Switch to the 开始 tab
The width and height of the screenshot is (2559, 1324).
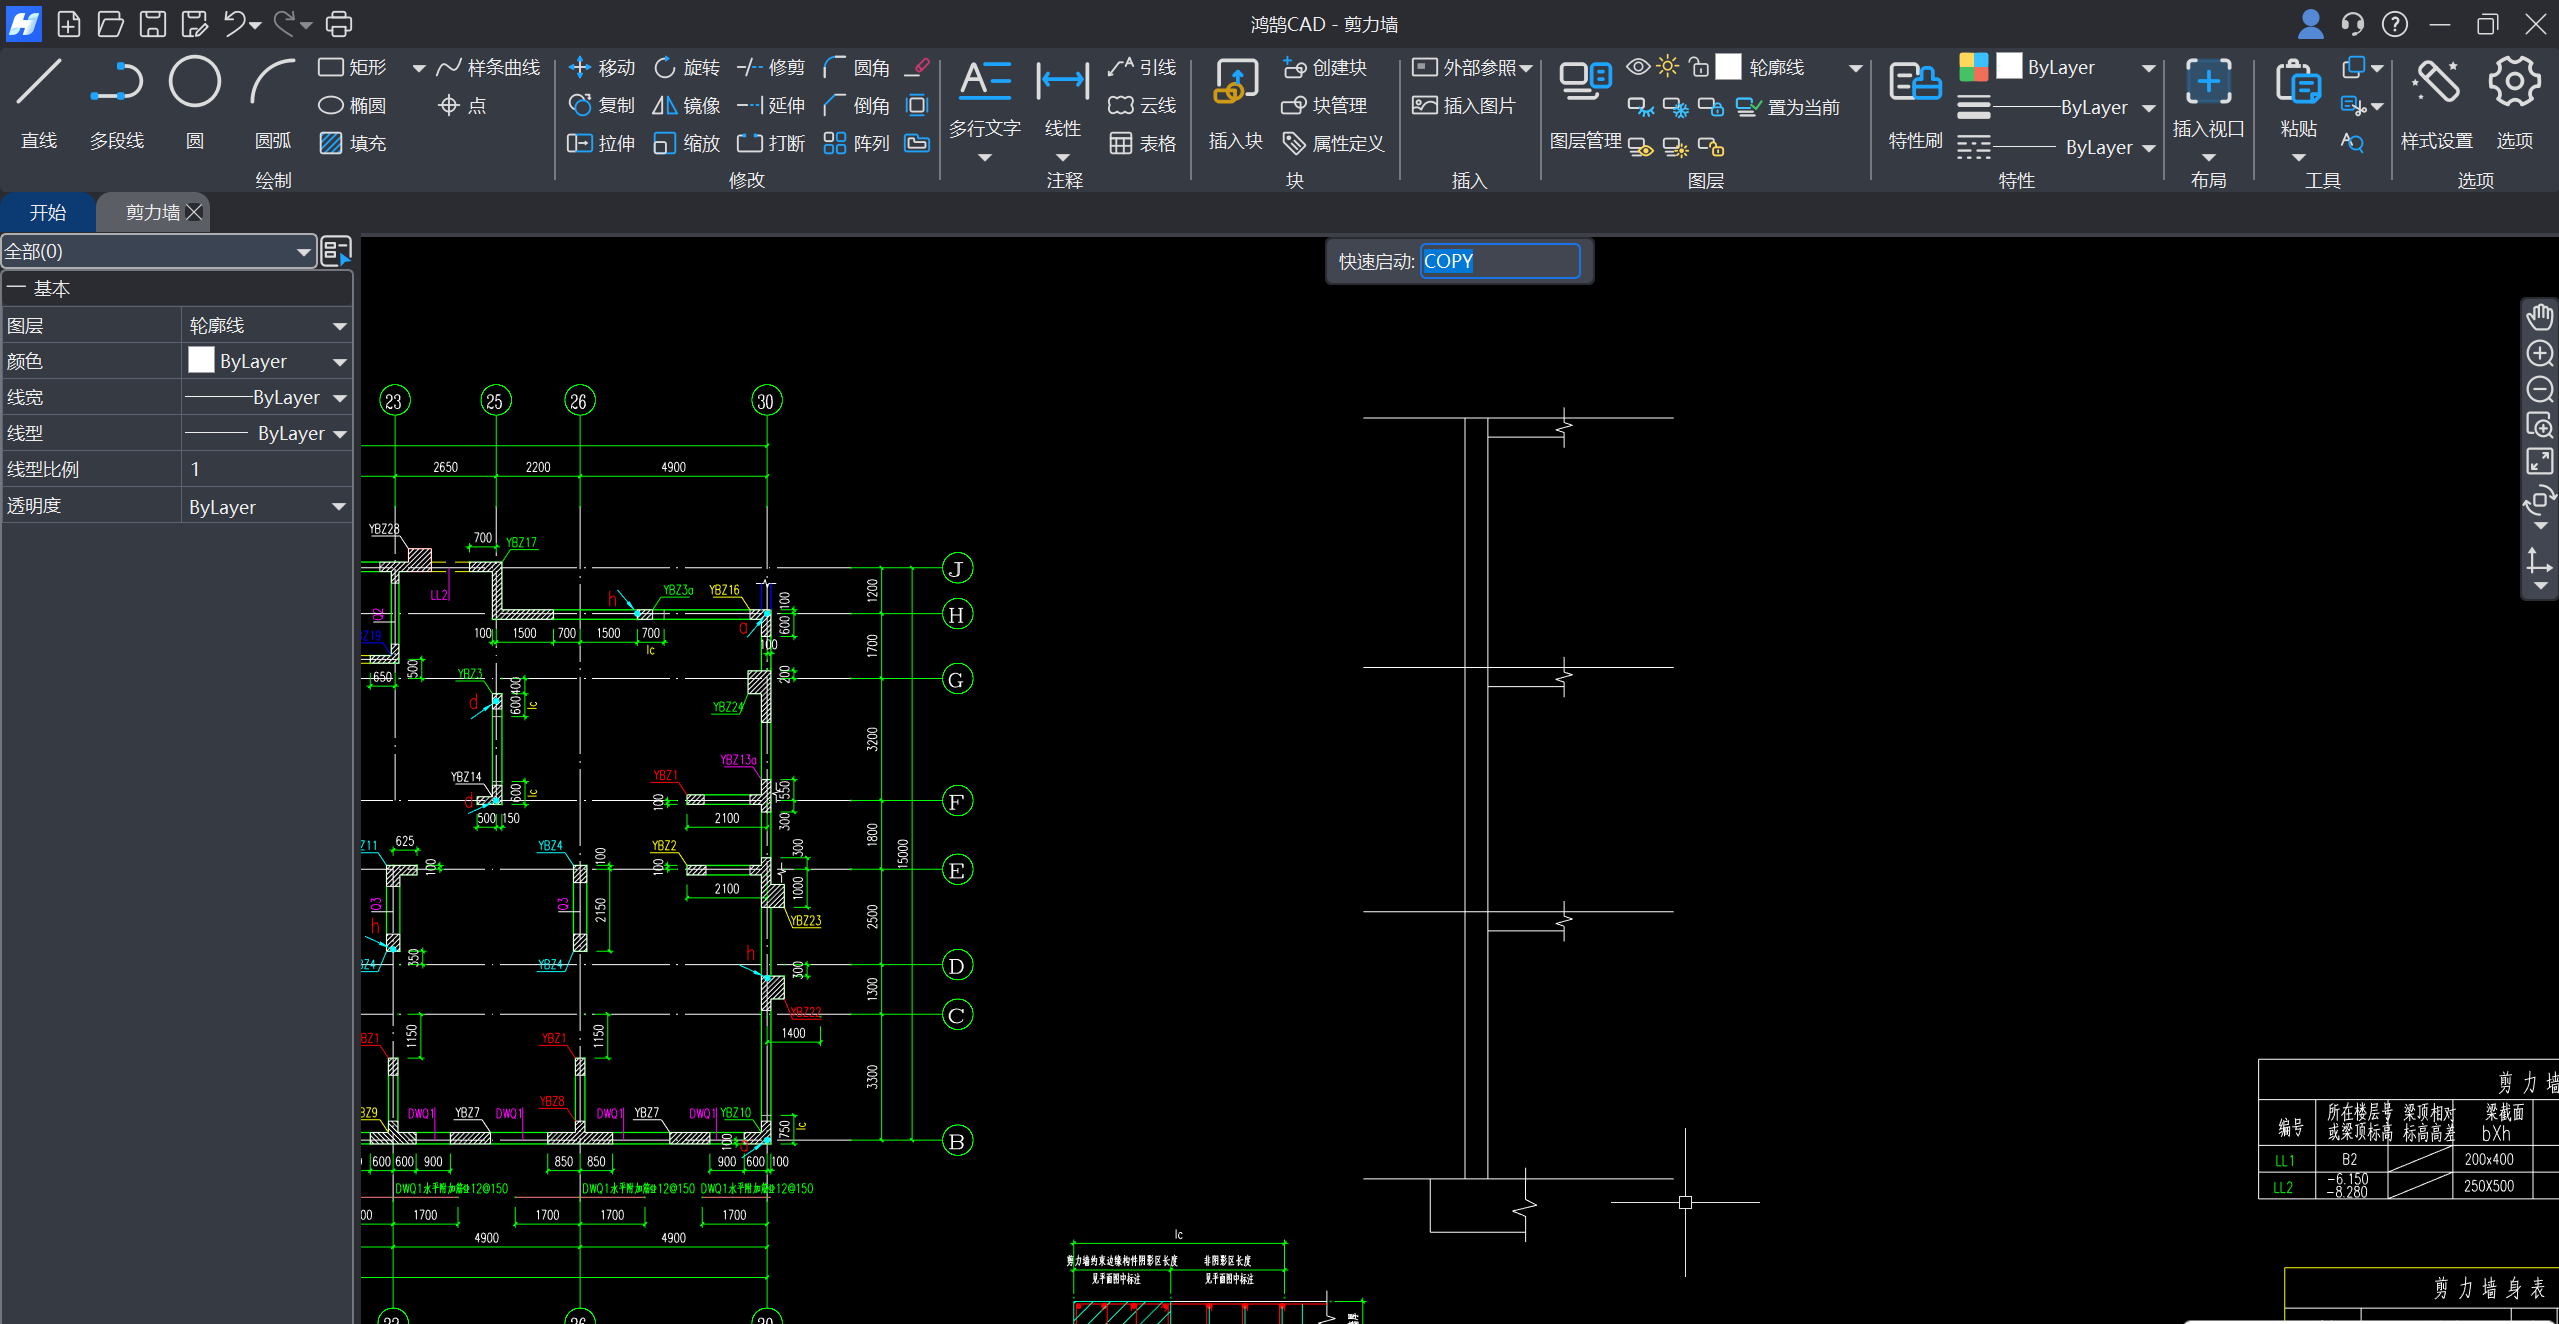47,212
